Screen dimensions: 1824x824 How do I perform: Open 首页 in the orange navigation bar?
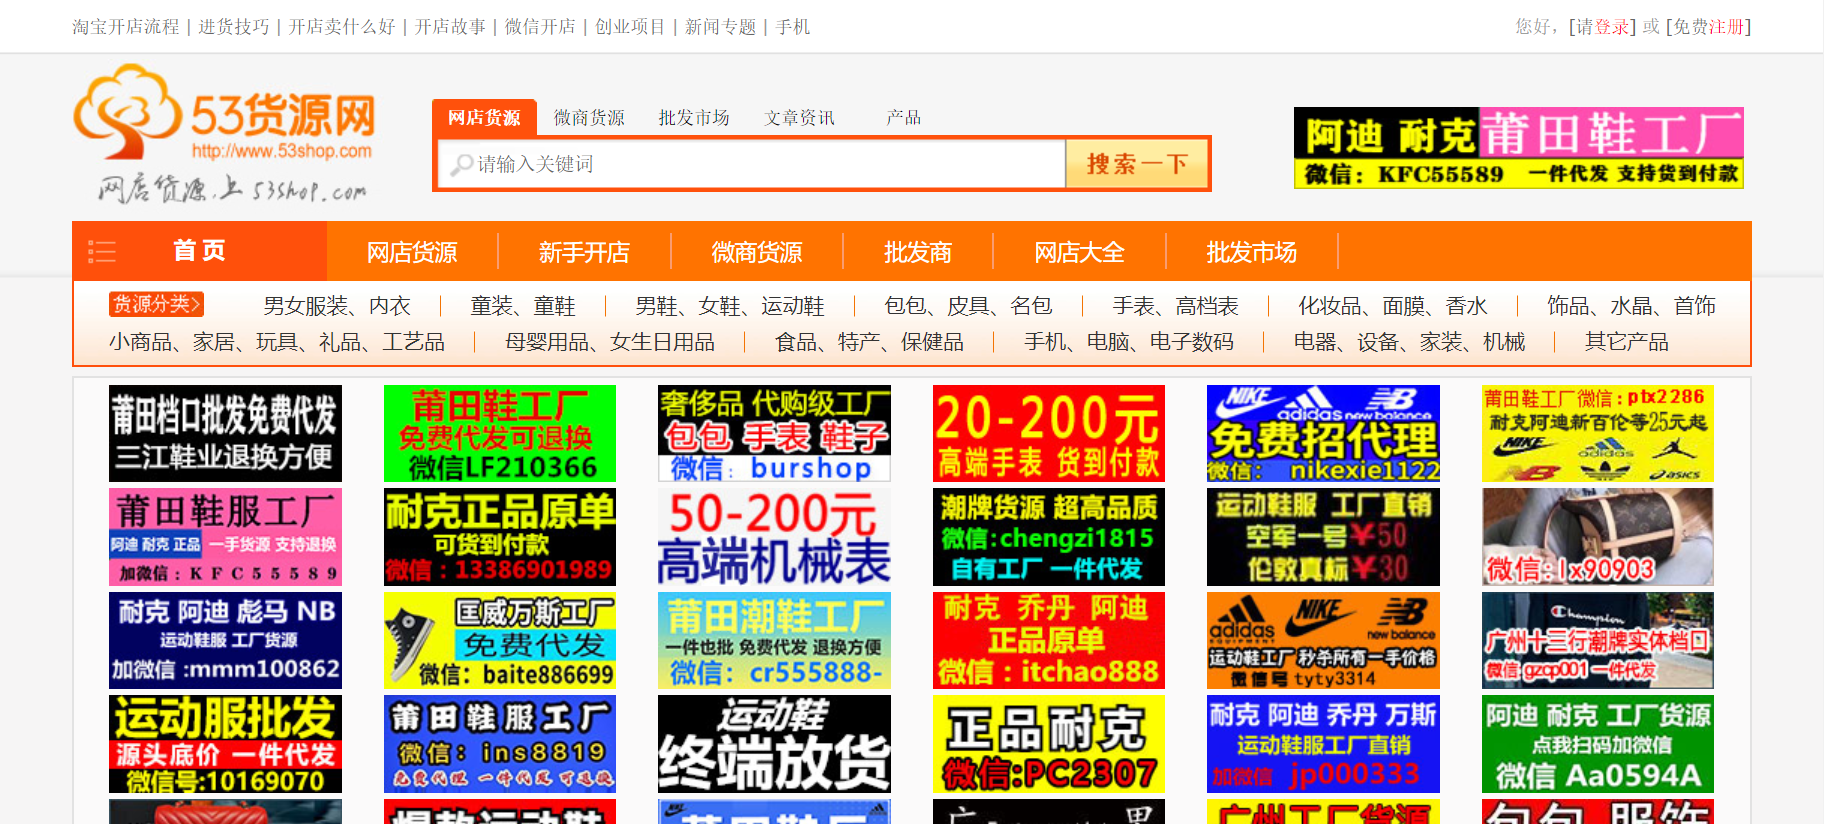[x=199, y=251]
